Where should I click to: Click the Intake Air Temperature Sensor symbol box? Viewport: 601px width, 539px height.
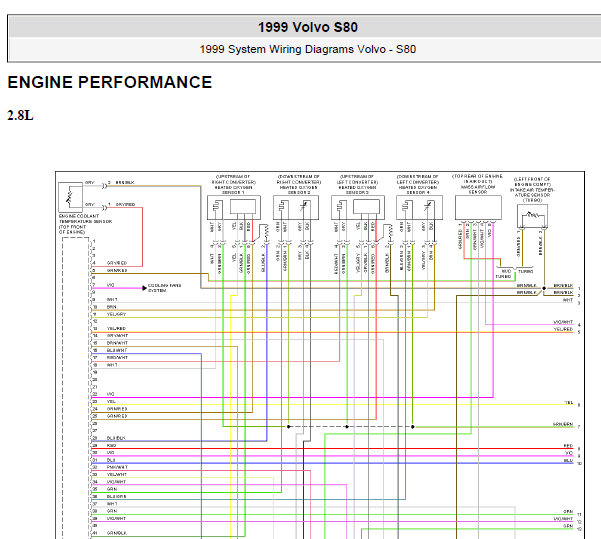tap(532, 216)
